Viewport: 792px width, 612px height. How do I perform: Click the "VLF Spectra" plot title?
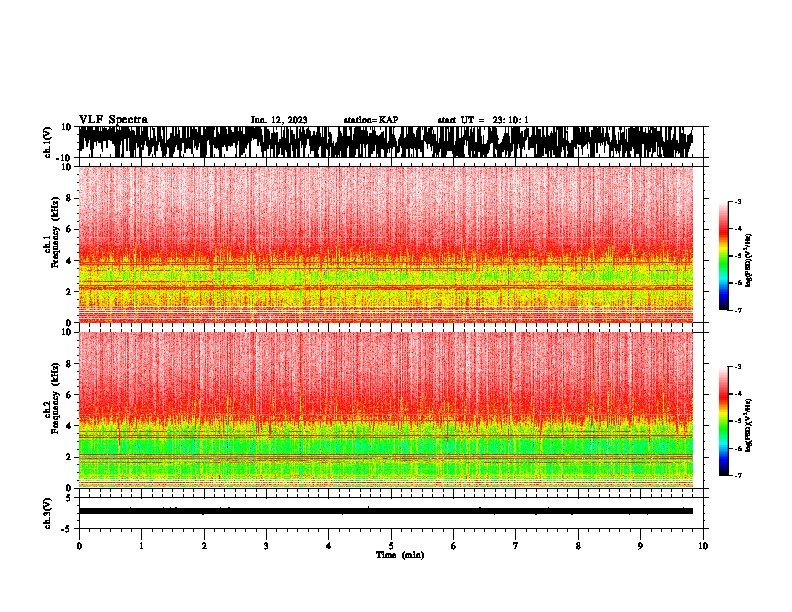(x=113, y=120)
